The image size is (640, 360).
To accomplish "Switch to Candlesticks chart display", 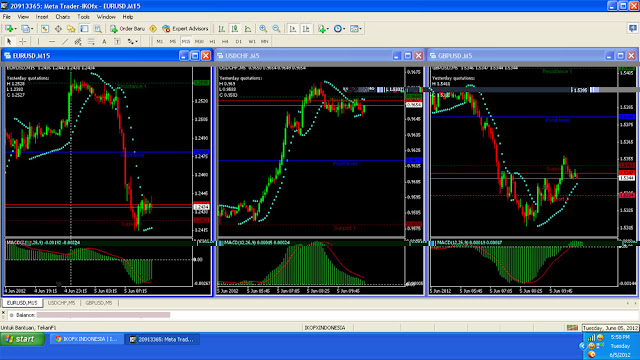I will click(235, 29).
